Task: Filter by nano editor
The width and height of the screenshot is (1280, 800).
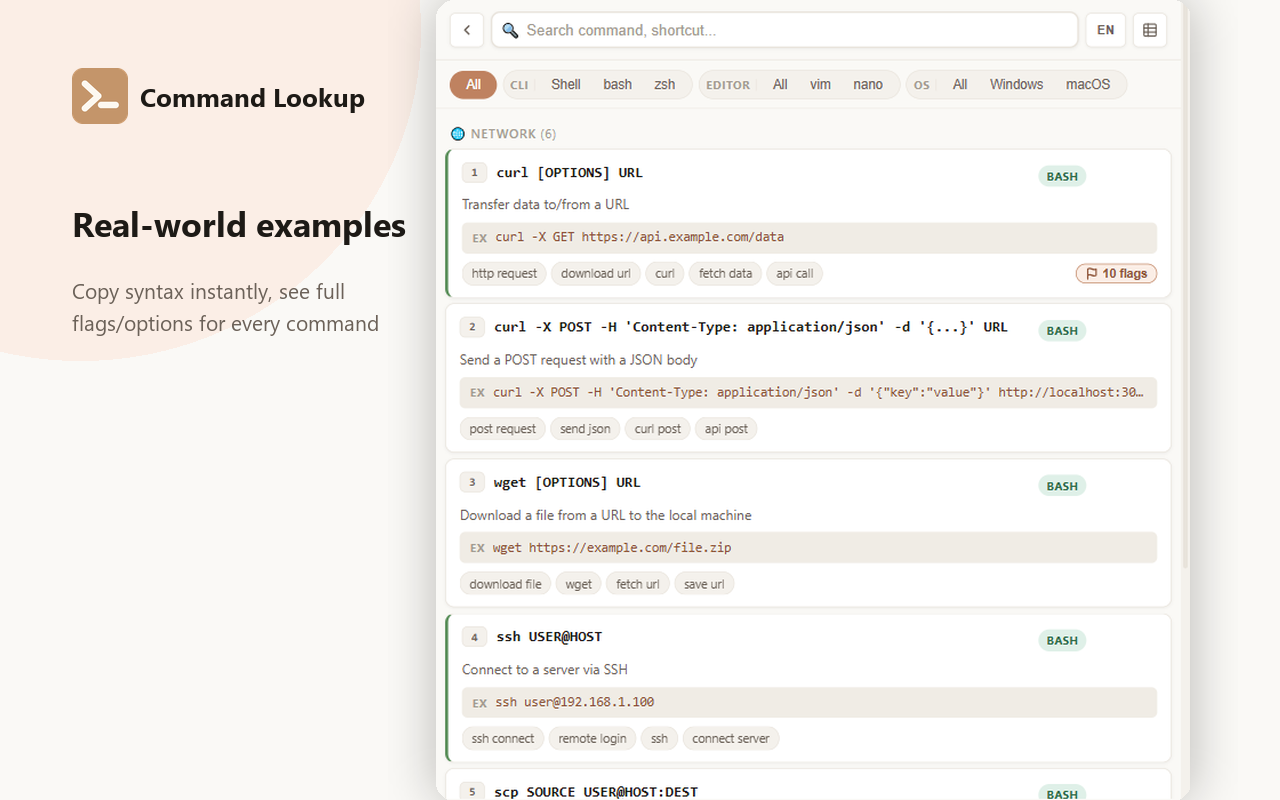Action: (x=868, y=85)
